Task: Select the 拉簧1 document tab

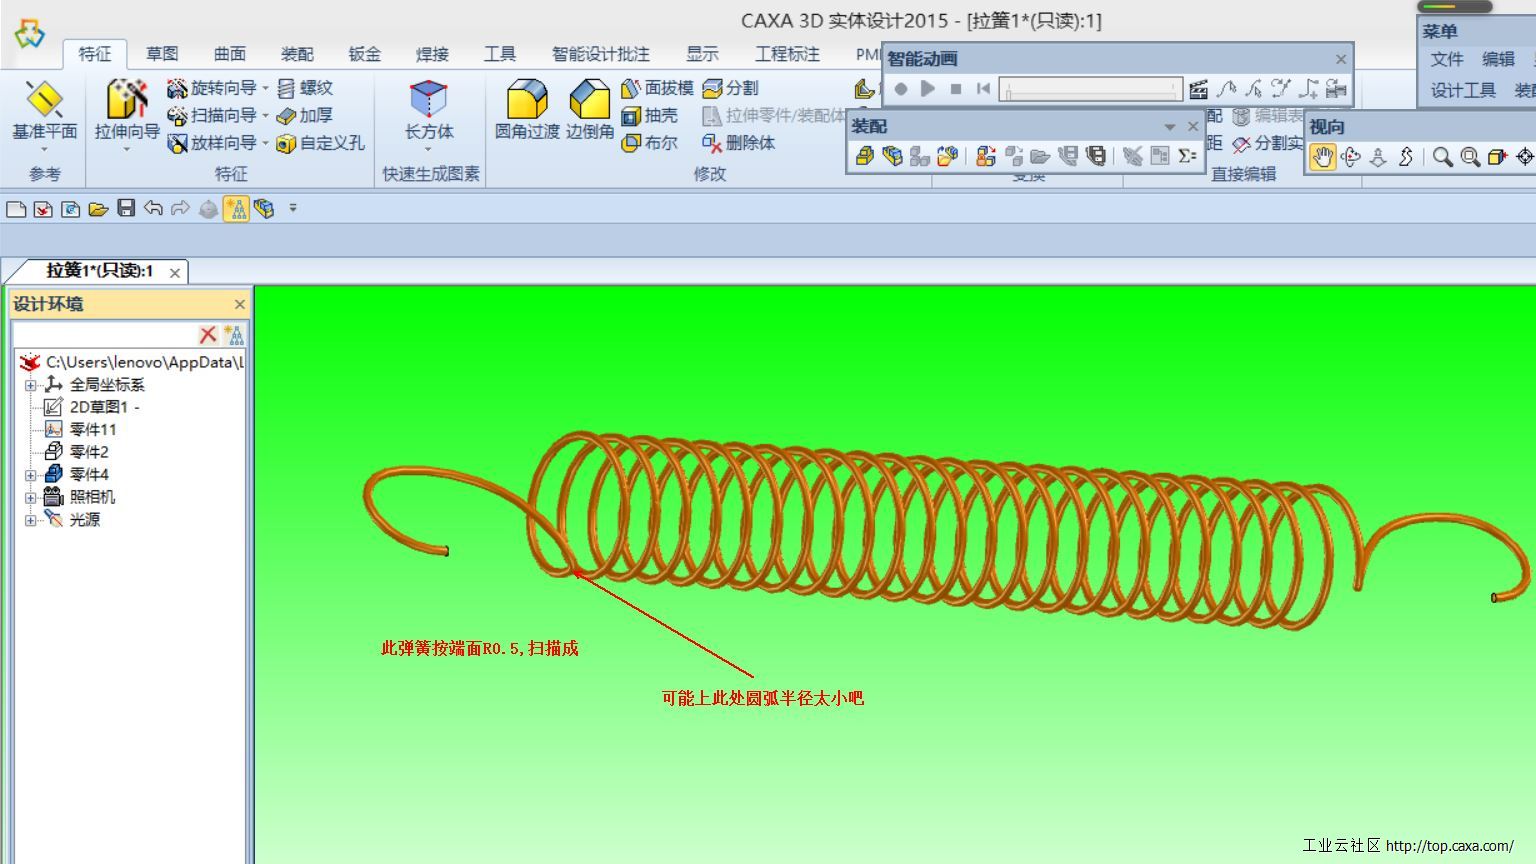Action: pyautogui.click(x=99, y=271)
